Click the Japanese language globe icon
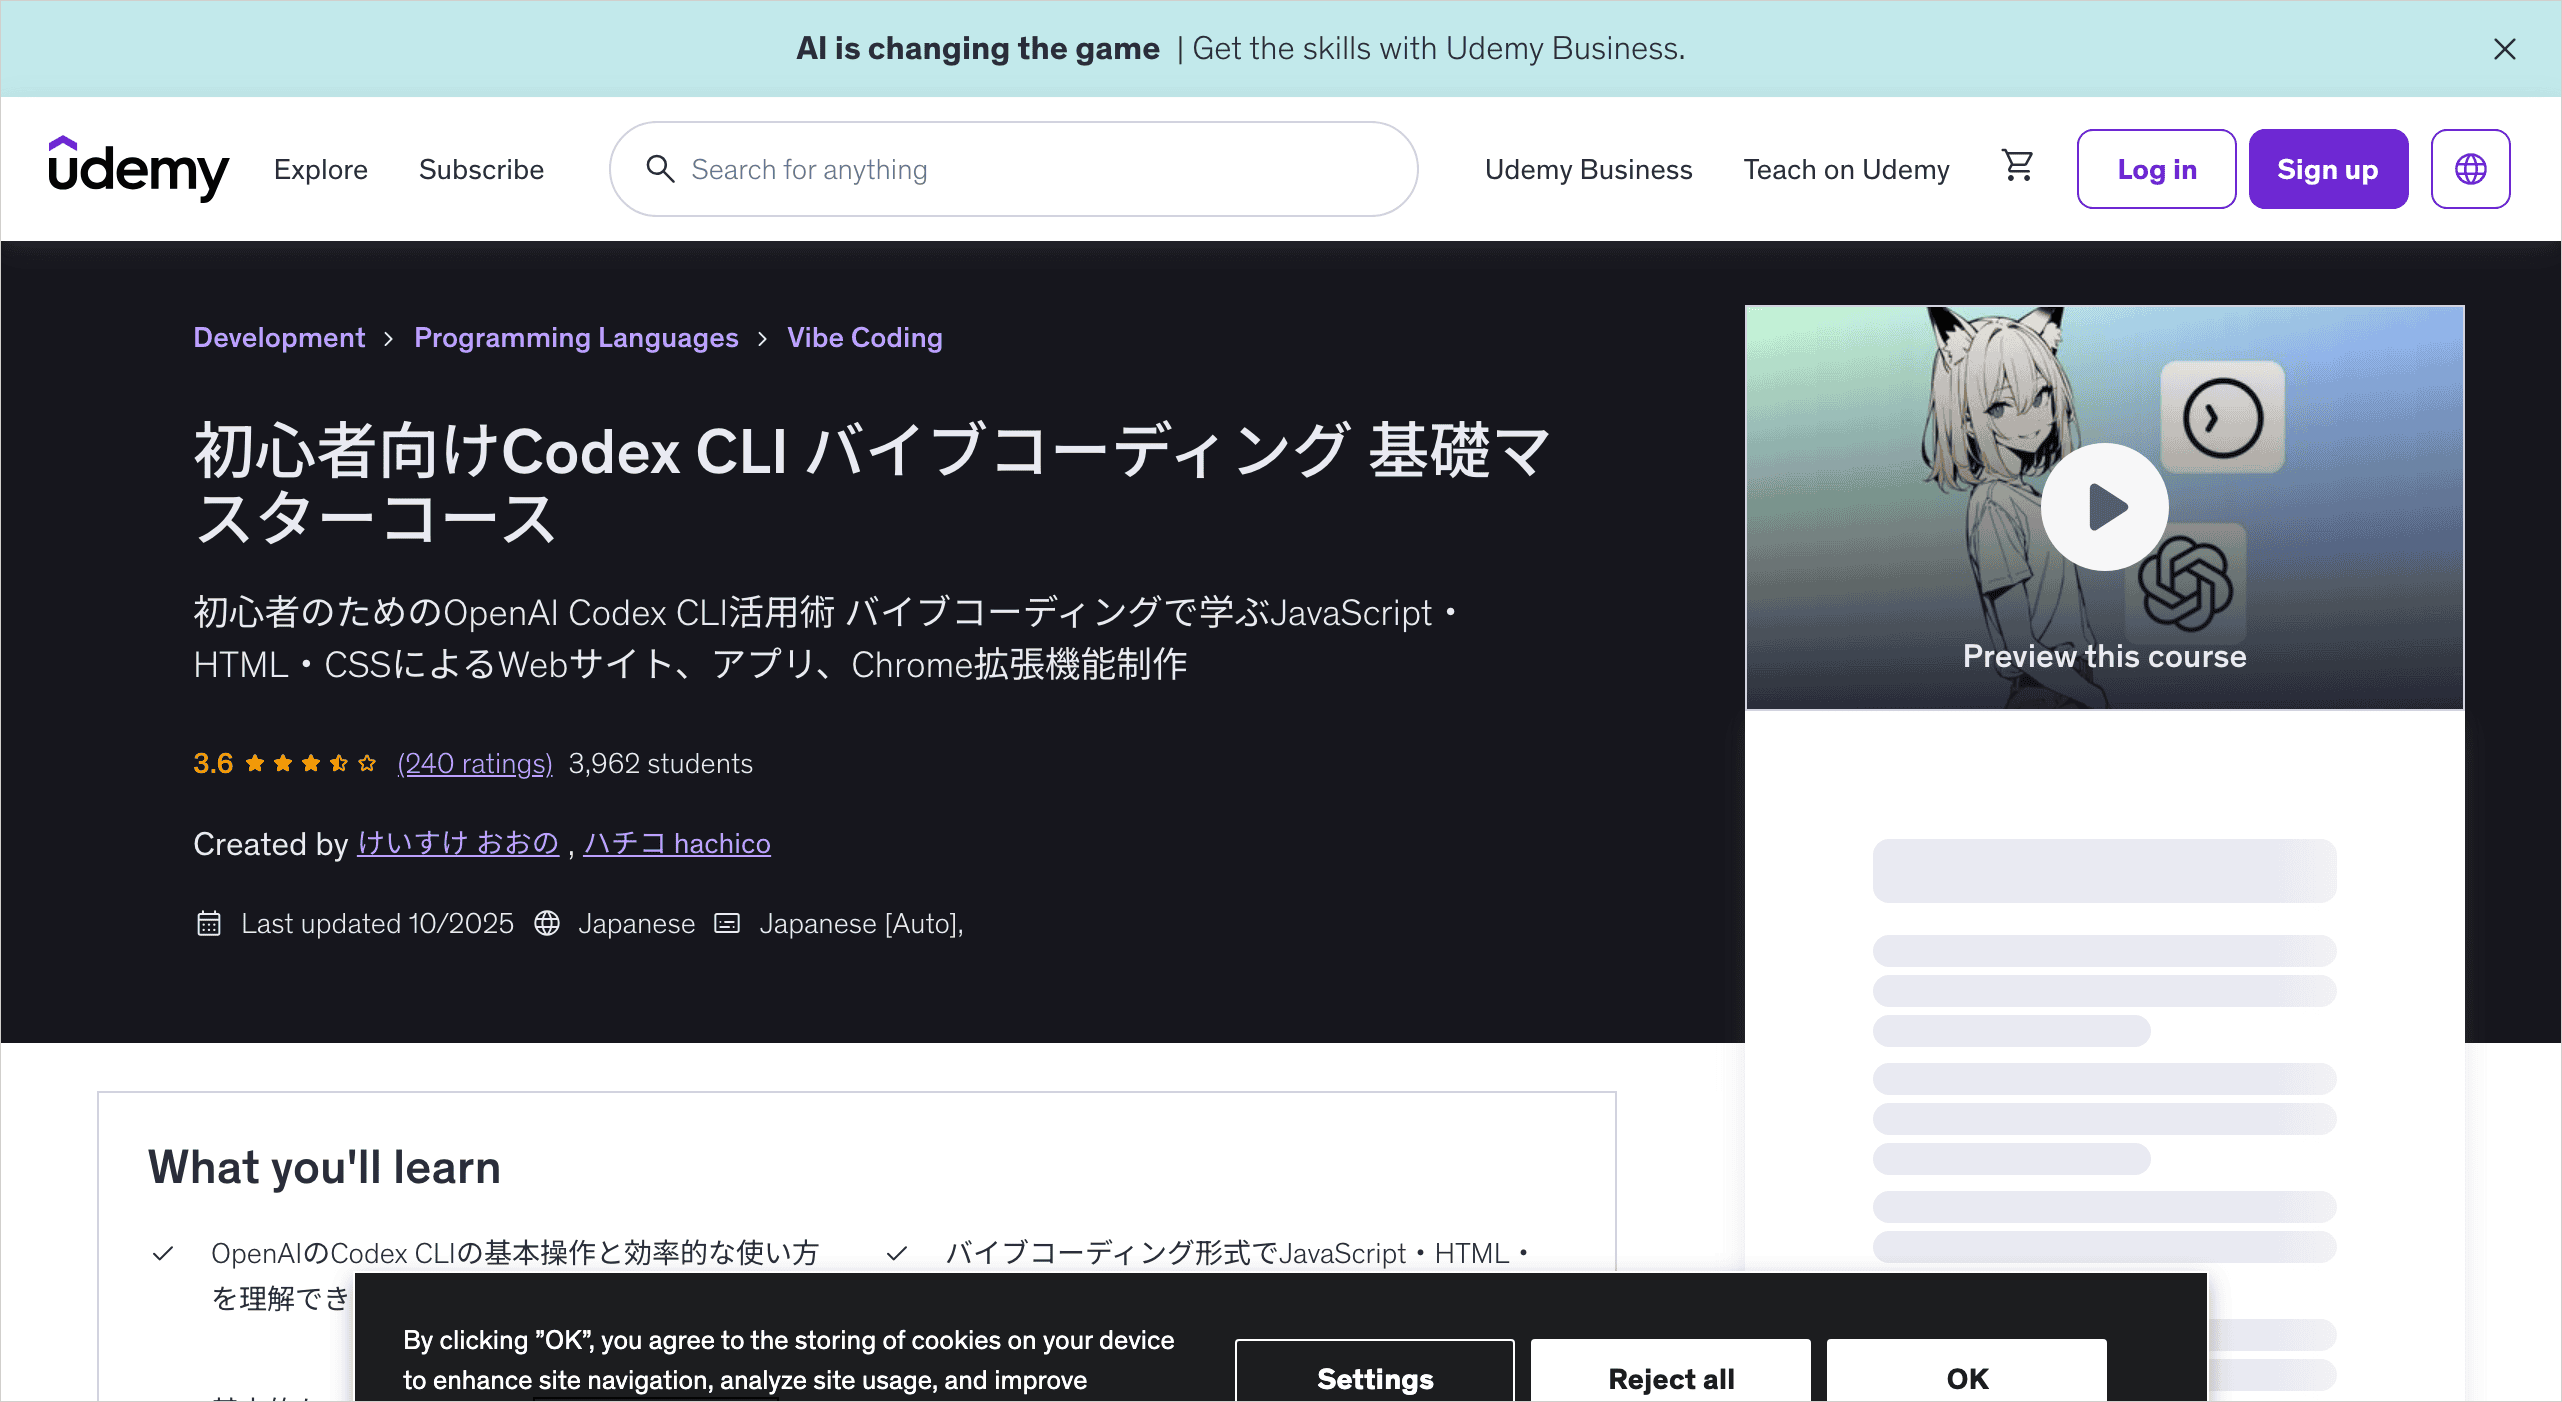Image resolution: width=2562 pixels, height=1402 pixels. pyautogui.click(x=546, y=923)
